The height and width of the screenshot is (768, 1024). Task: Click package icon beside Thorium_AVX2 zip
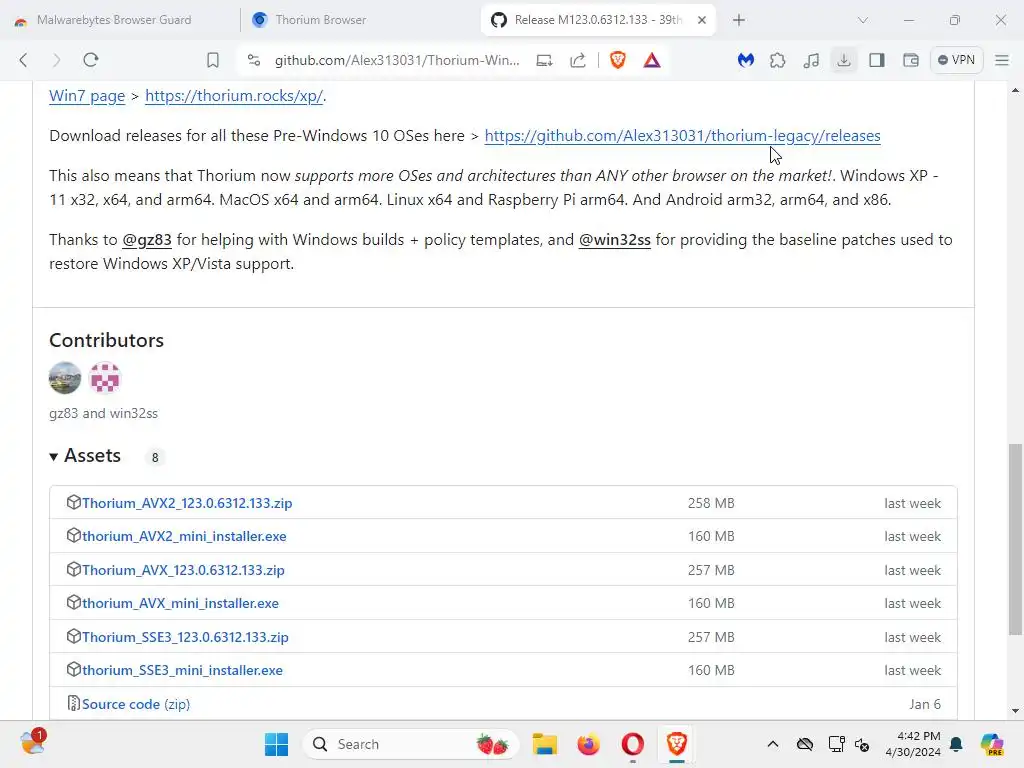pyautogui.click(x=73, y=502)
